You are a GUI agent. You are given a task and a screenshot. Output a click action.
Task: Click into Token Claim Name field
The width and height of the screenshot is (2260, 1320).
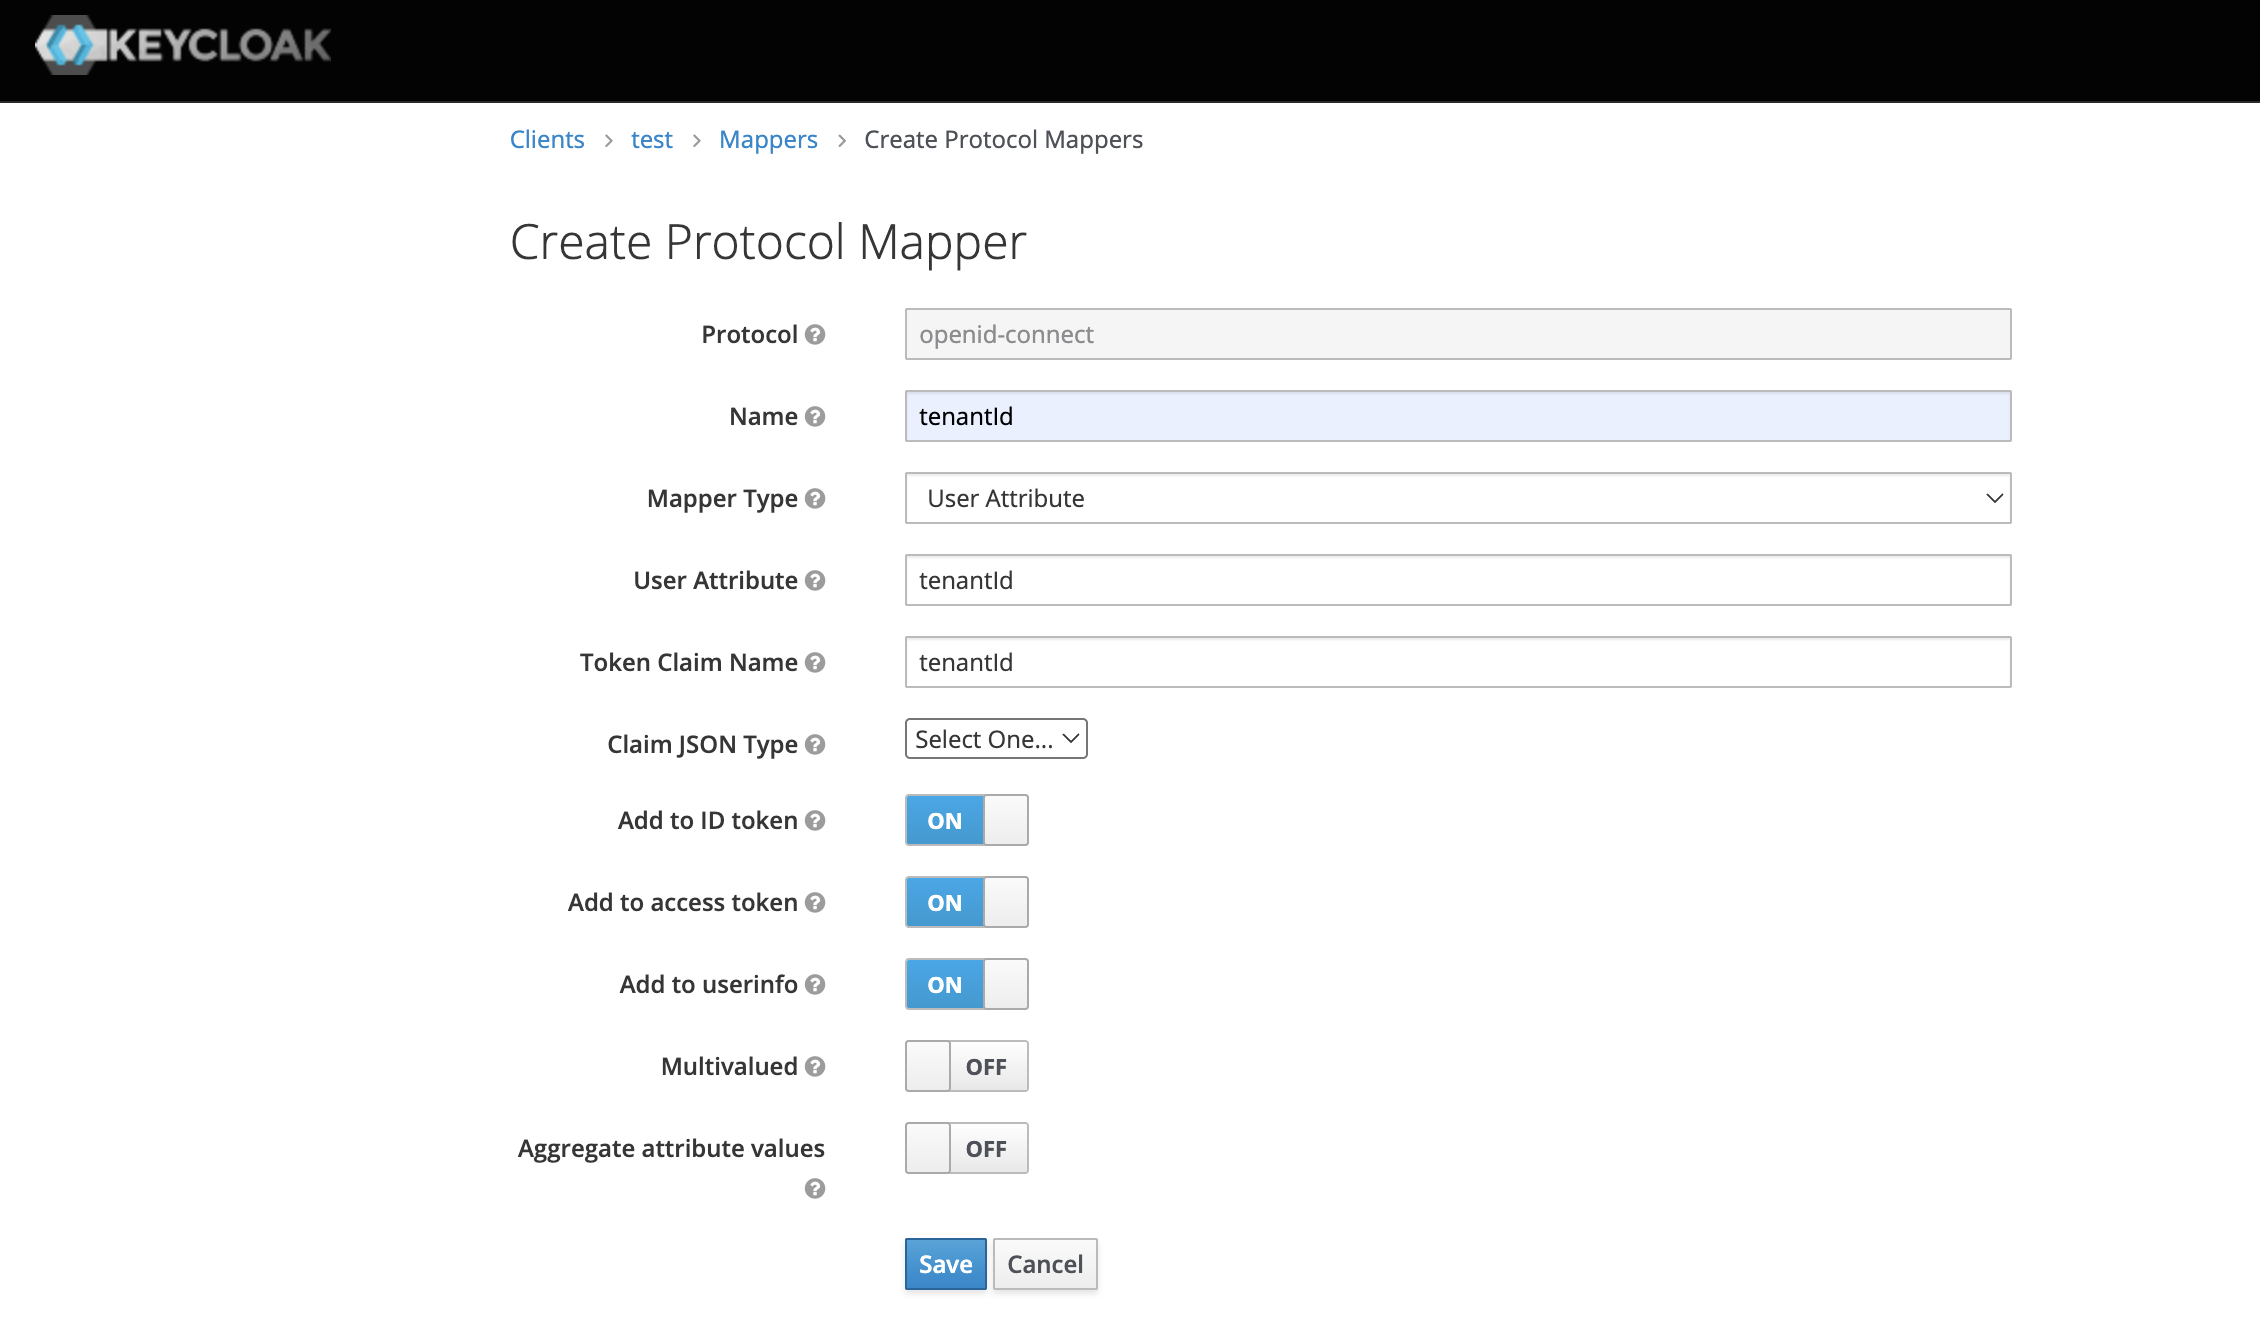click(1457, 662)
